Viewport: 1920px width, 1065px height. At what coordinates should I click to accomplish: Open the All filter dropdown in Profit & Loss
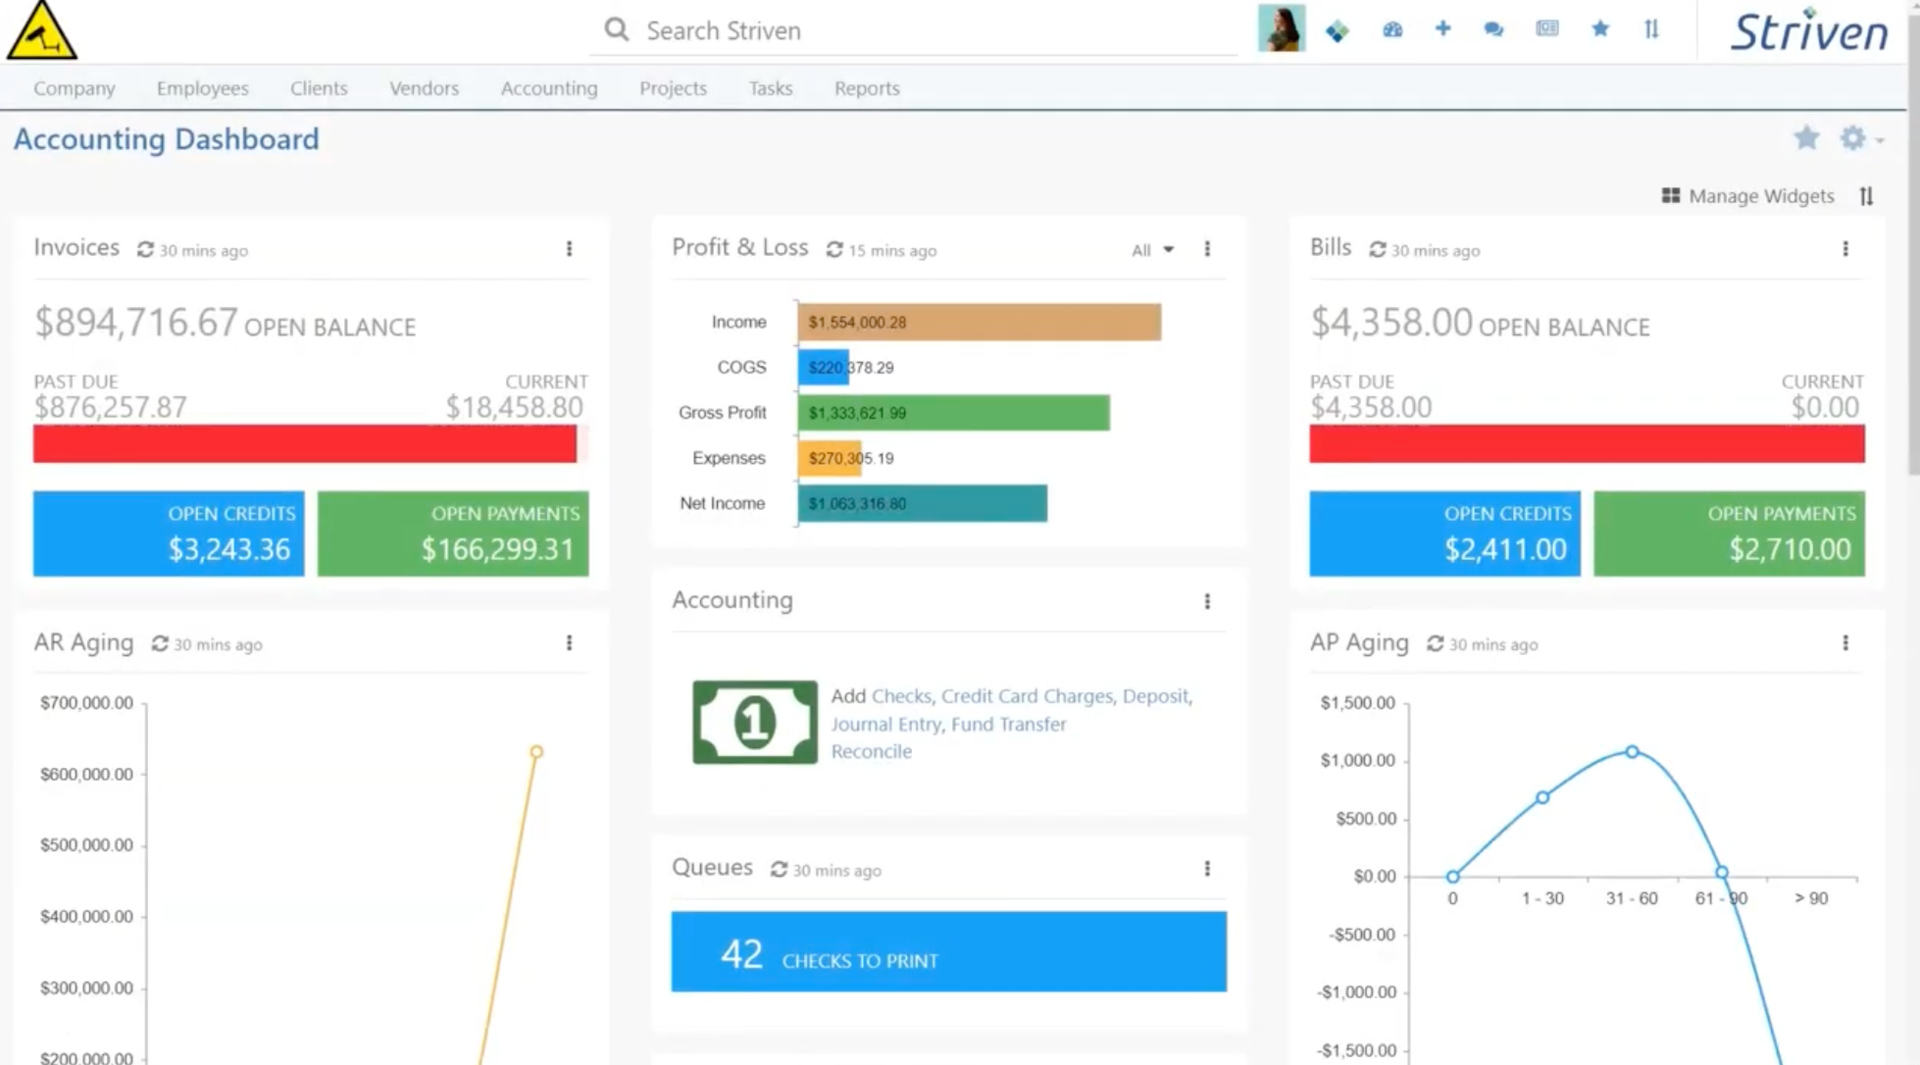(1151, 250)
